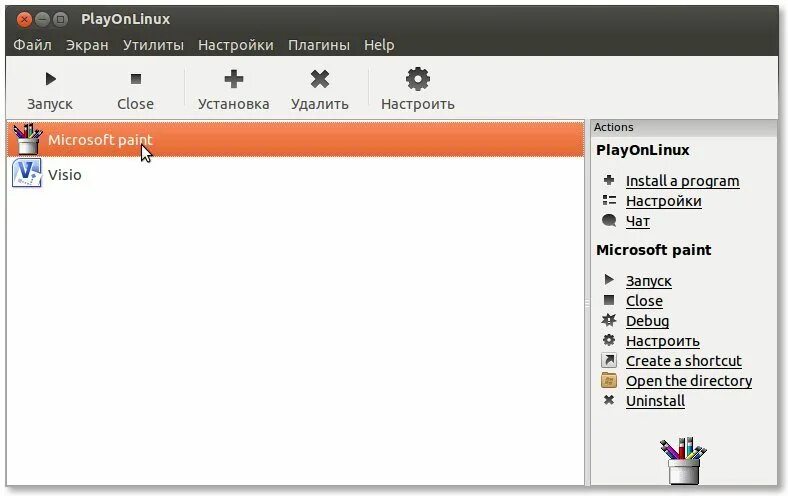The width and height of the screenshot is (788, 496).
Task: Select the 'Visio' text in program list
Action: (64, 175)
